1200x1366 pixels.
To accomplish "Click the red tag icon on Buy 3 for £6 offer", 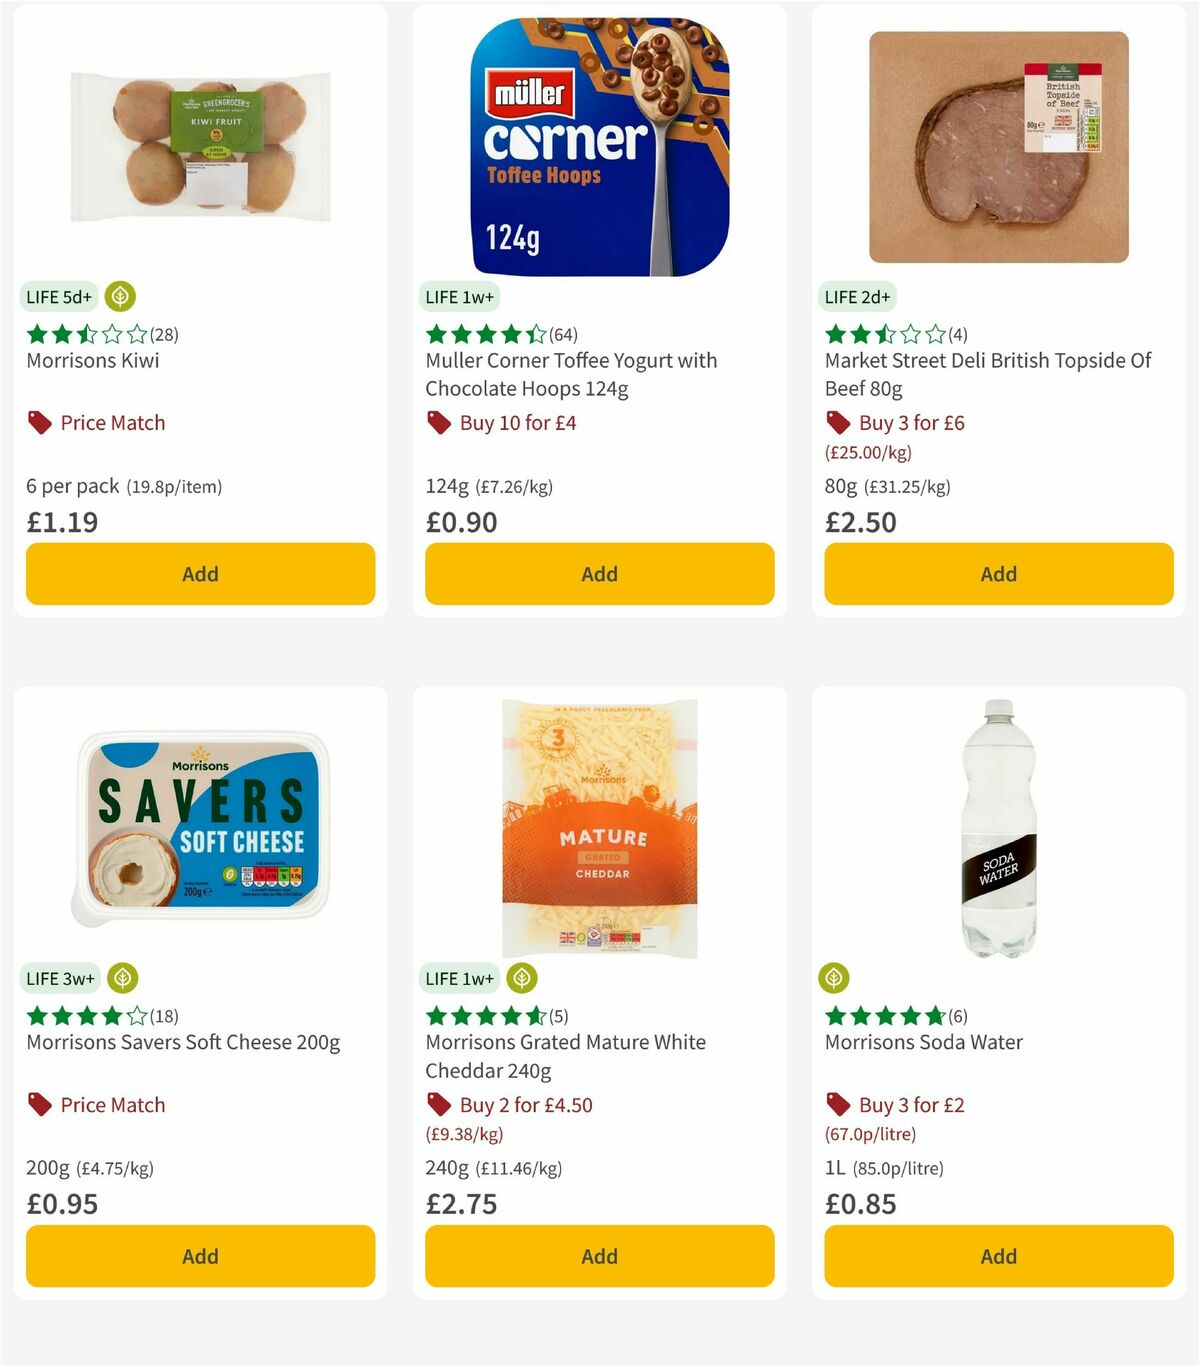I will [x=836, y=422].
